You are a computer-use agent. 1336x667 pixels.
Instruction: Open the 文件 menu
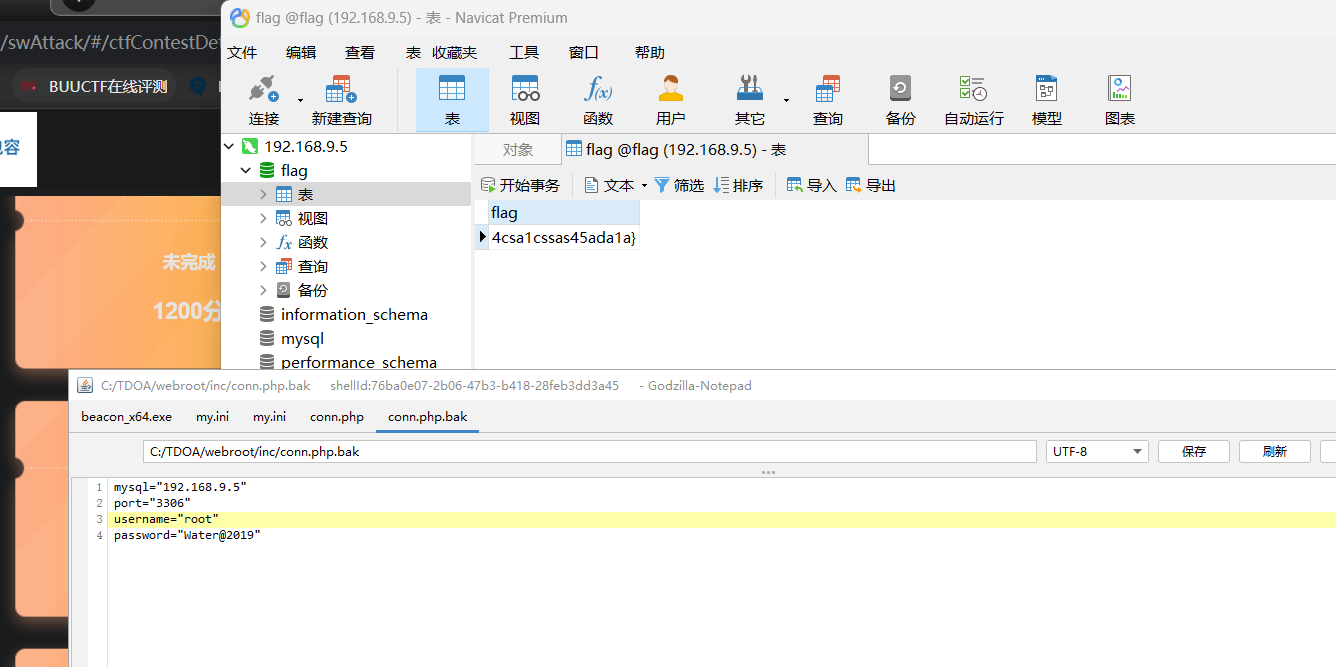tap(242, 52)
